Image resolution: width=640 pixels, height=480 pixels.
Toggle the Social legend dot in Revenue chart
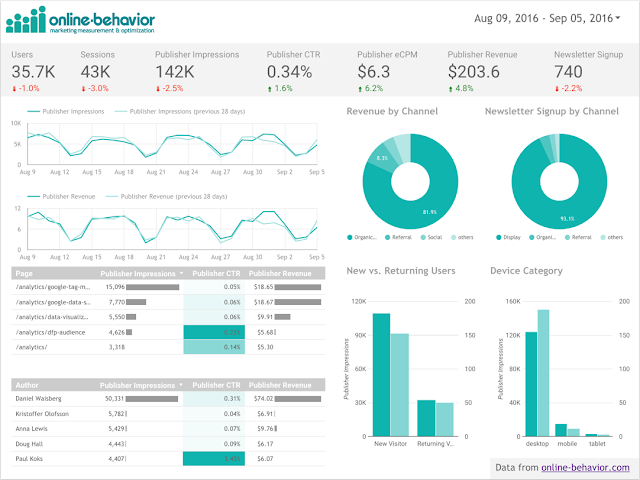tap(423, 238)
